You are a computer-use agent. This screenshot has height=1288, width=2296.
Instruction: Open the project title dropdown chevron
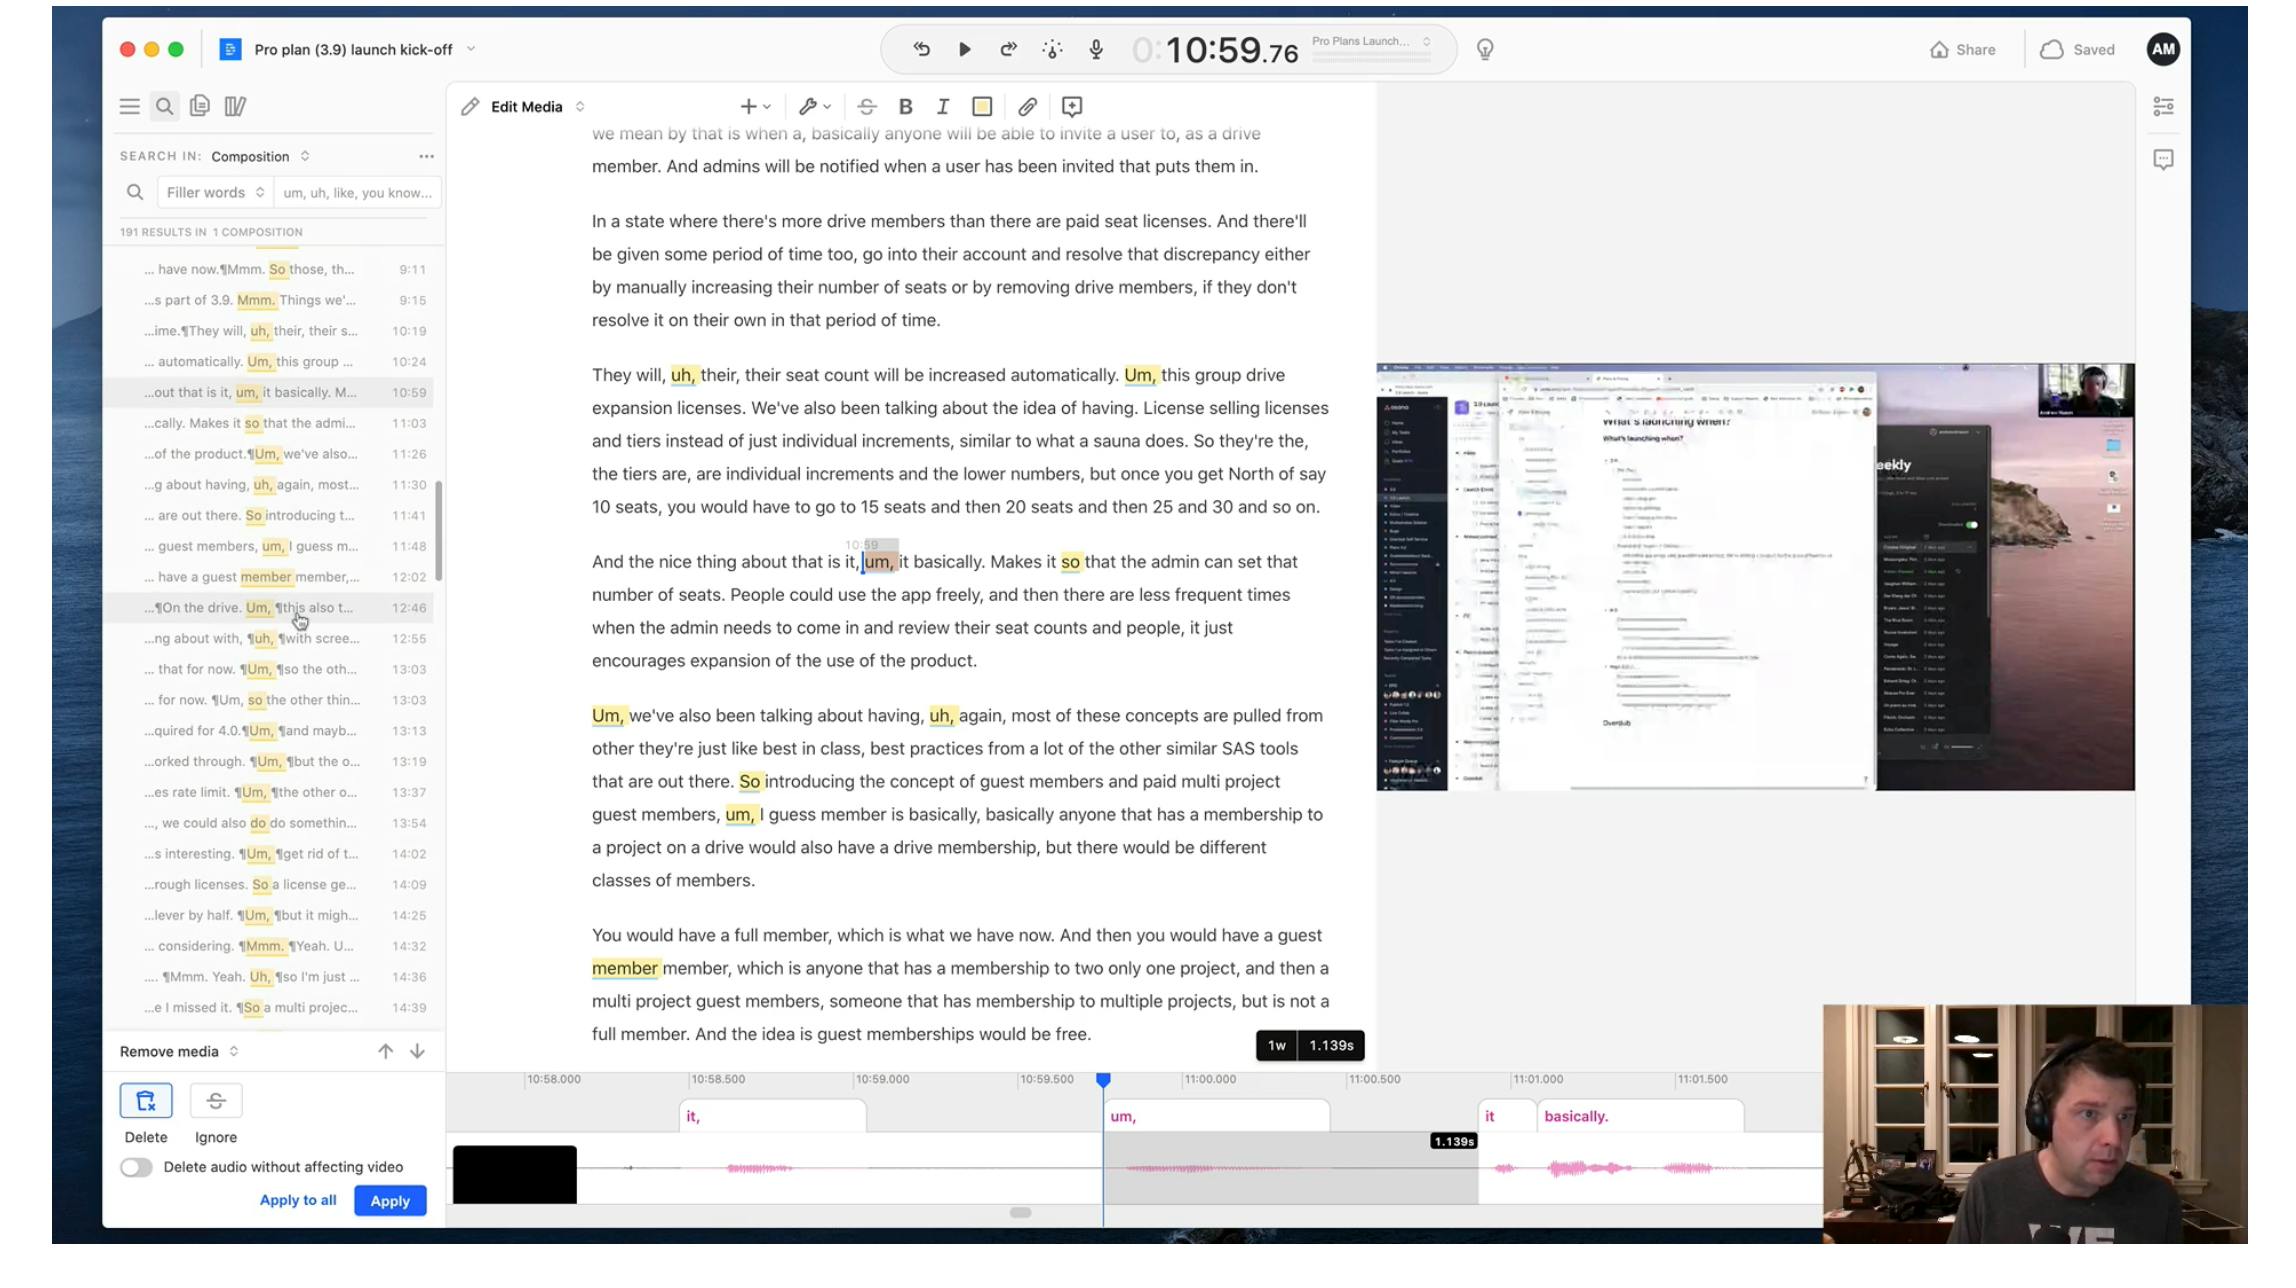coord(471,49)
